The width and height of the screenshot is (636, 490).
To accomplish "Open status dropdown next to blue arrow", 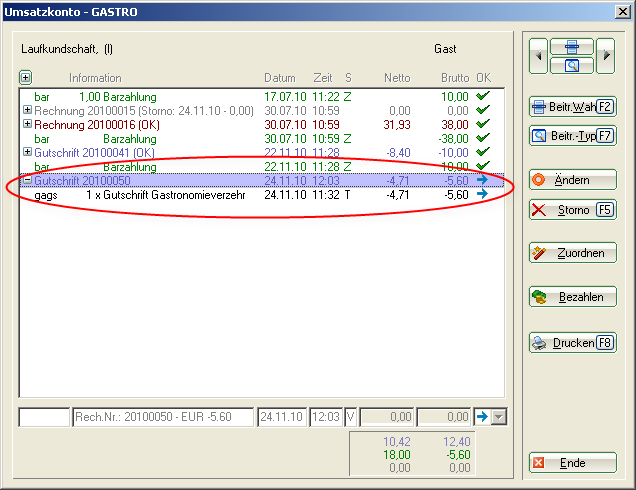I will (x=499, y=417).
